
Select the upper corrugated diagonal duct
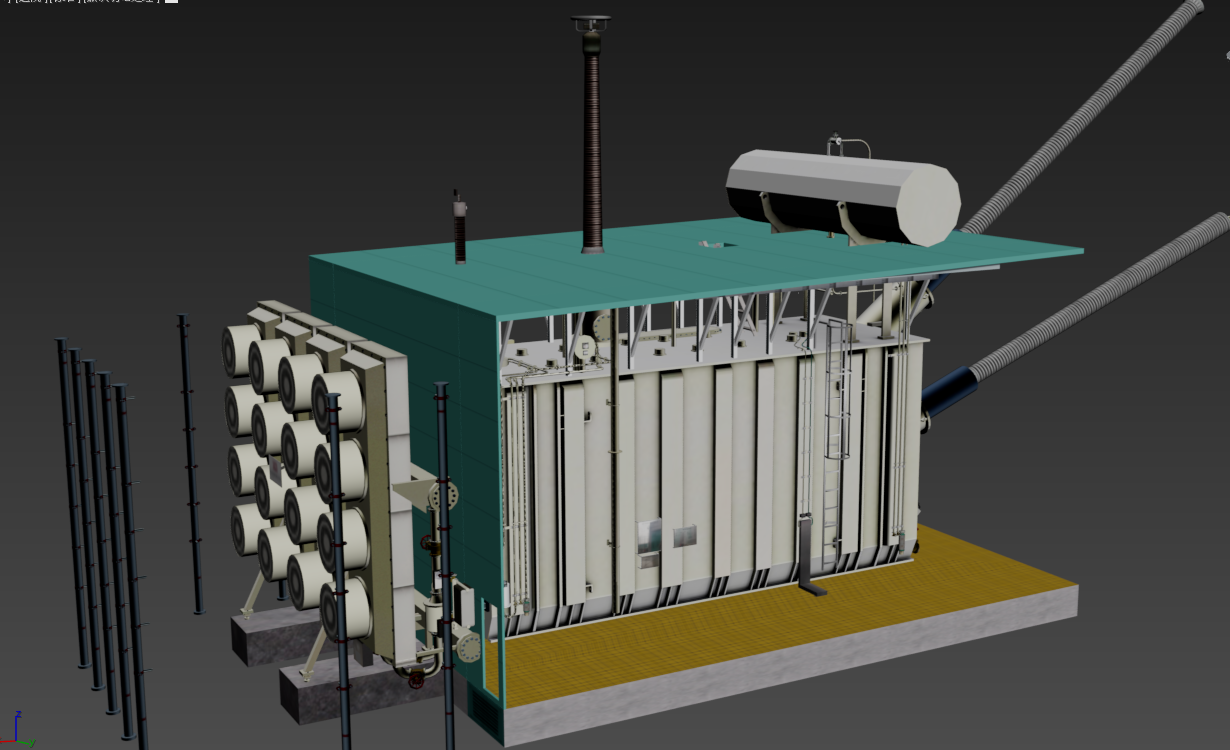click(1090, 120)
